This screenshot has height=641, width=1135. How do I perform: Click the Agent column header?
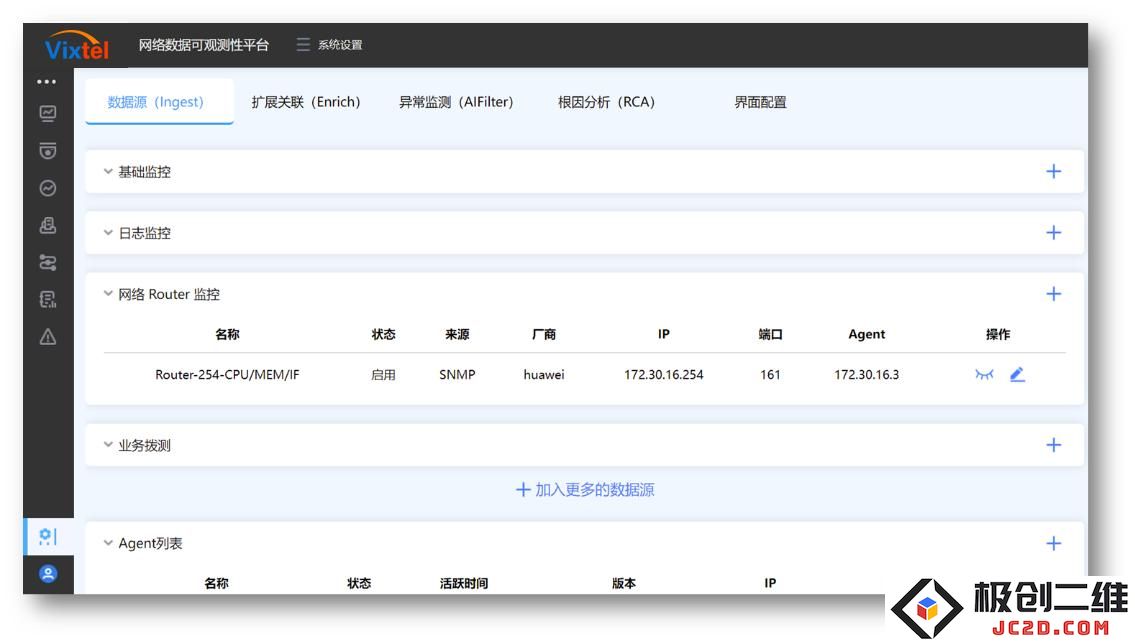pos(866,334)
